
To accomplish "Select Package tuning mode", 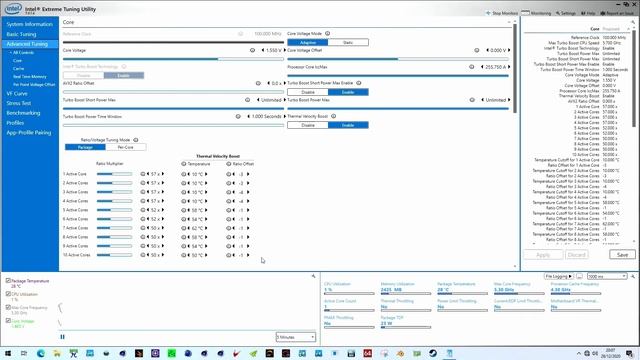I will 85,147.
